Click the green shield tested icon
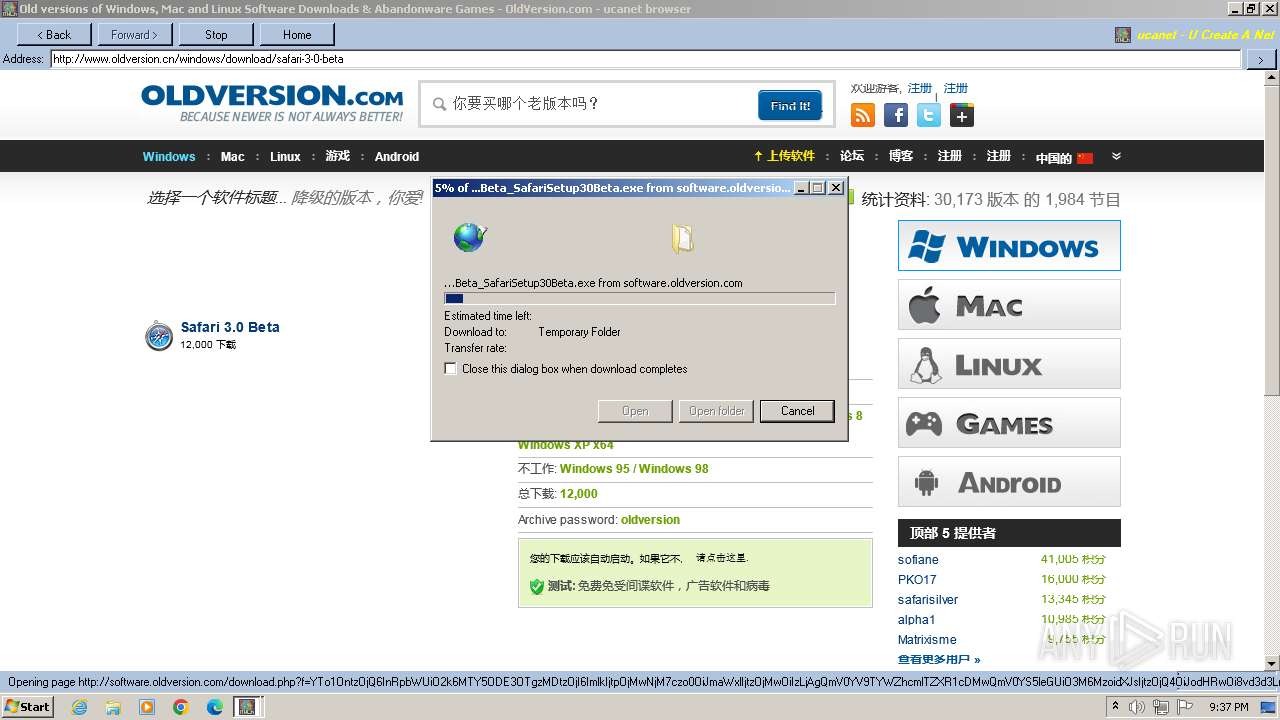This screenshot has width=1280, height=720. [537, 586]
